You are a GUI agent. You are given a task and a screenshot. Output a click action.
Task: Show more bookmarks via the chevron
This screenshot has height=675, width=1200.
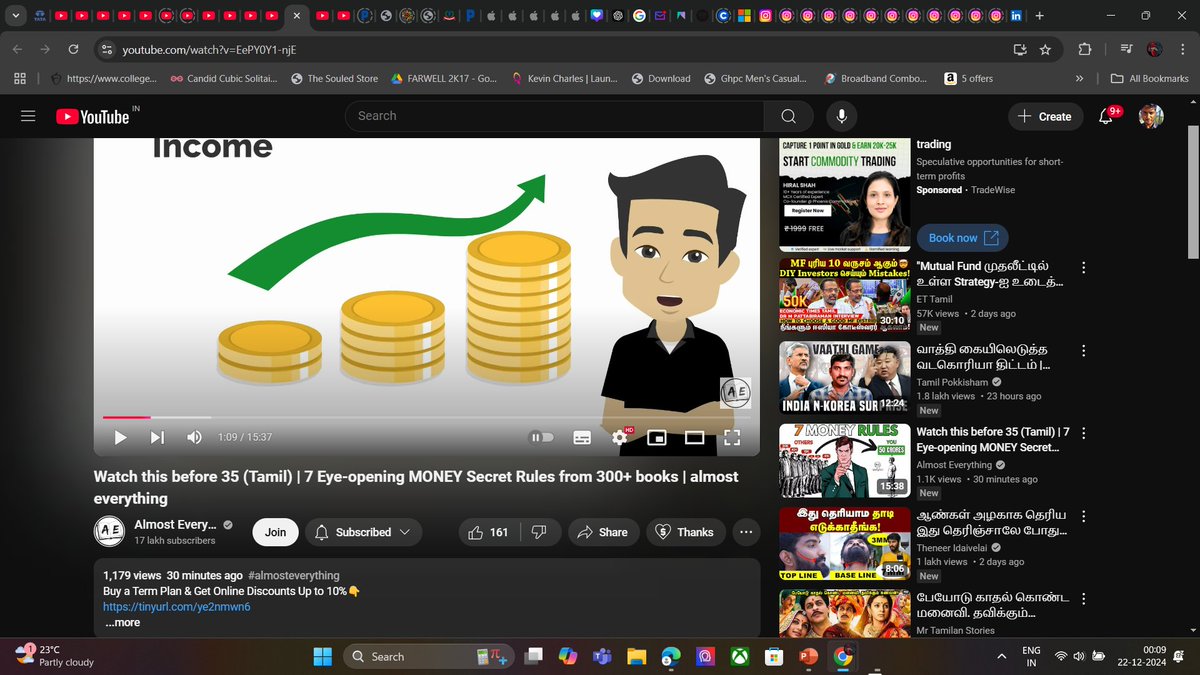coord(1079,78)
